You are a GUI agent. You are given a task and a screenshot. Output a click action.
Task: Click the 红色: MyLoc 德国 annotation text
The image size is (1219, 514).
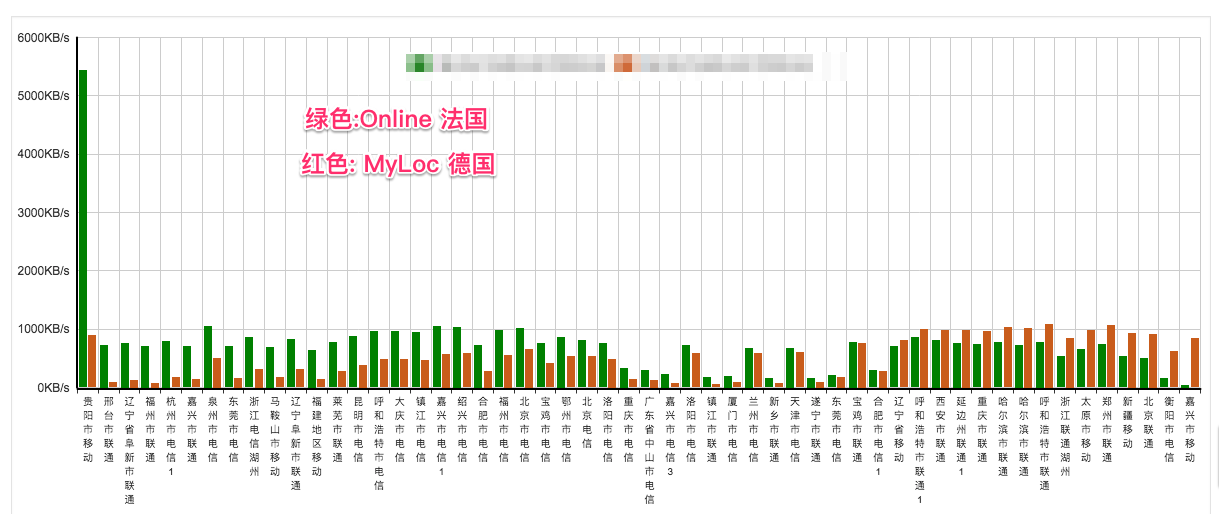coord(398,164)
